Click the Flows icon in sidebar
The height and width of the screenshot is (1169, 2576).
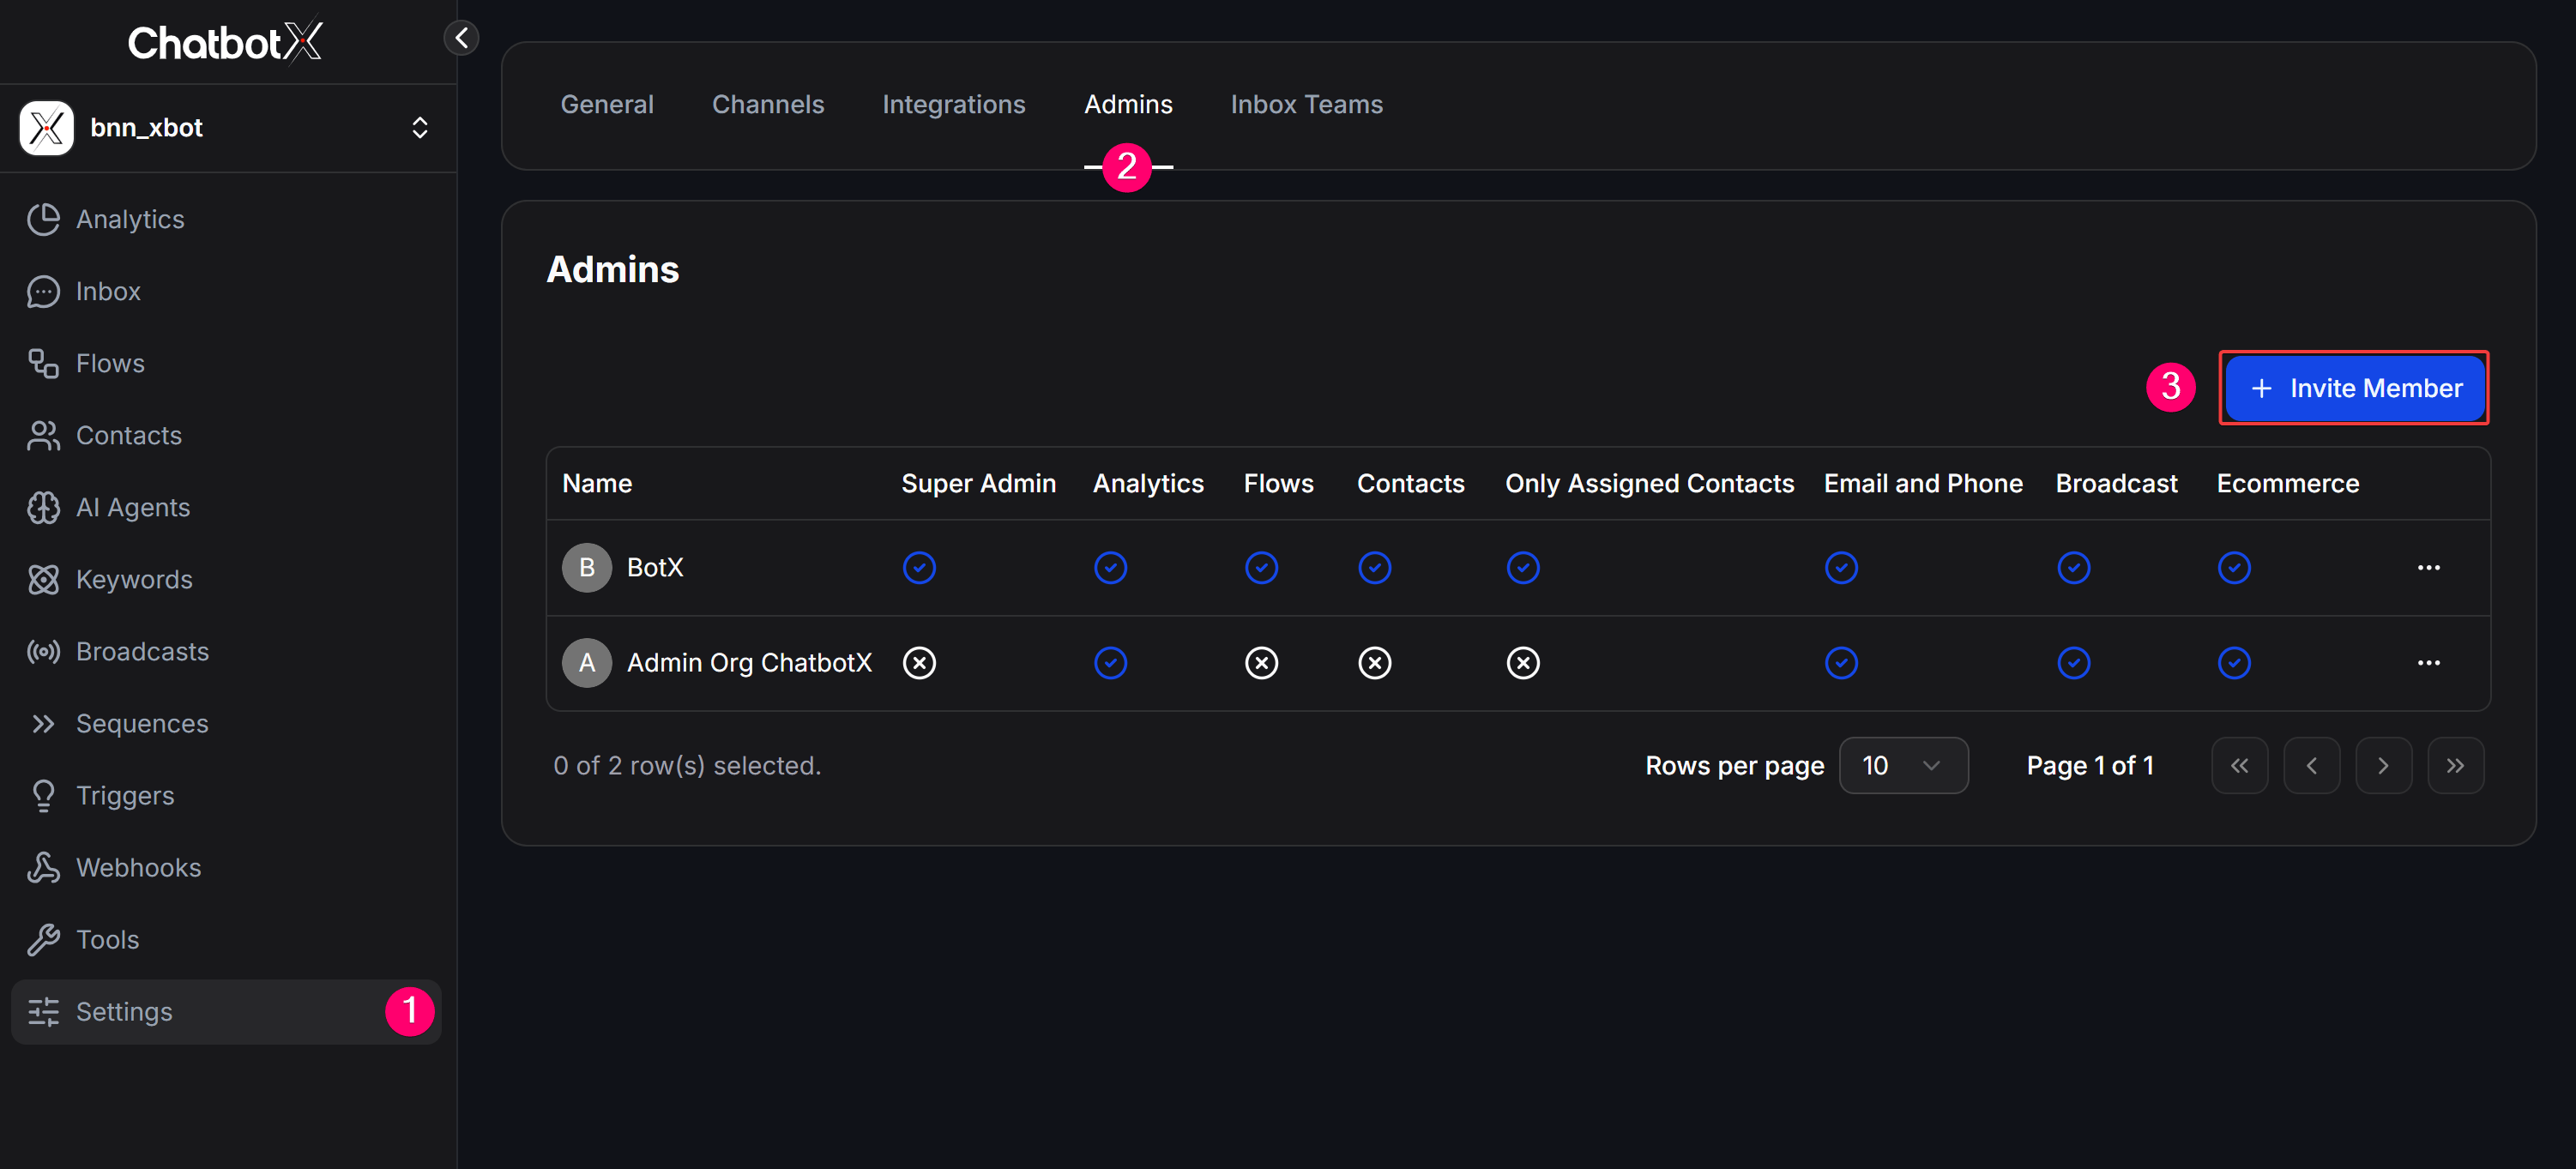[x=43, y=363]
